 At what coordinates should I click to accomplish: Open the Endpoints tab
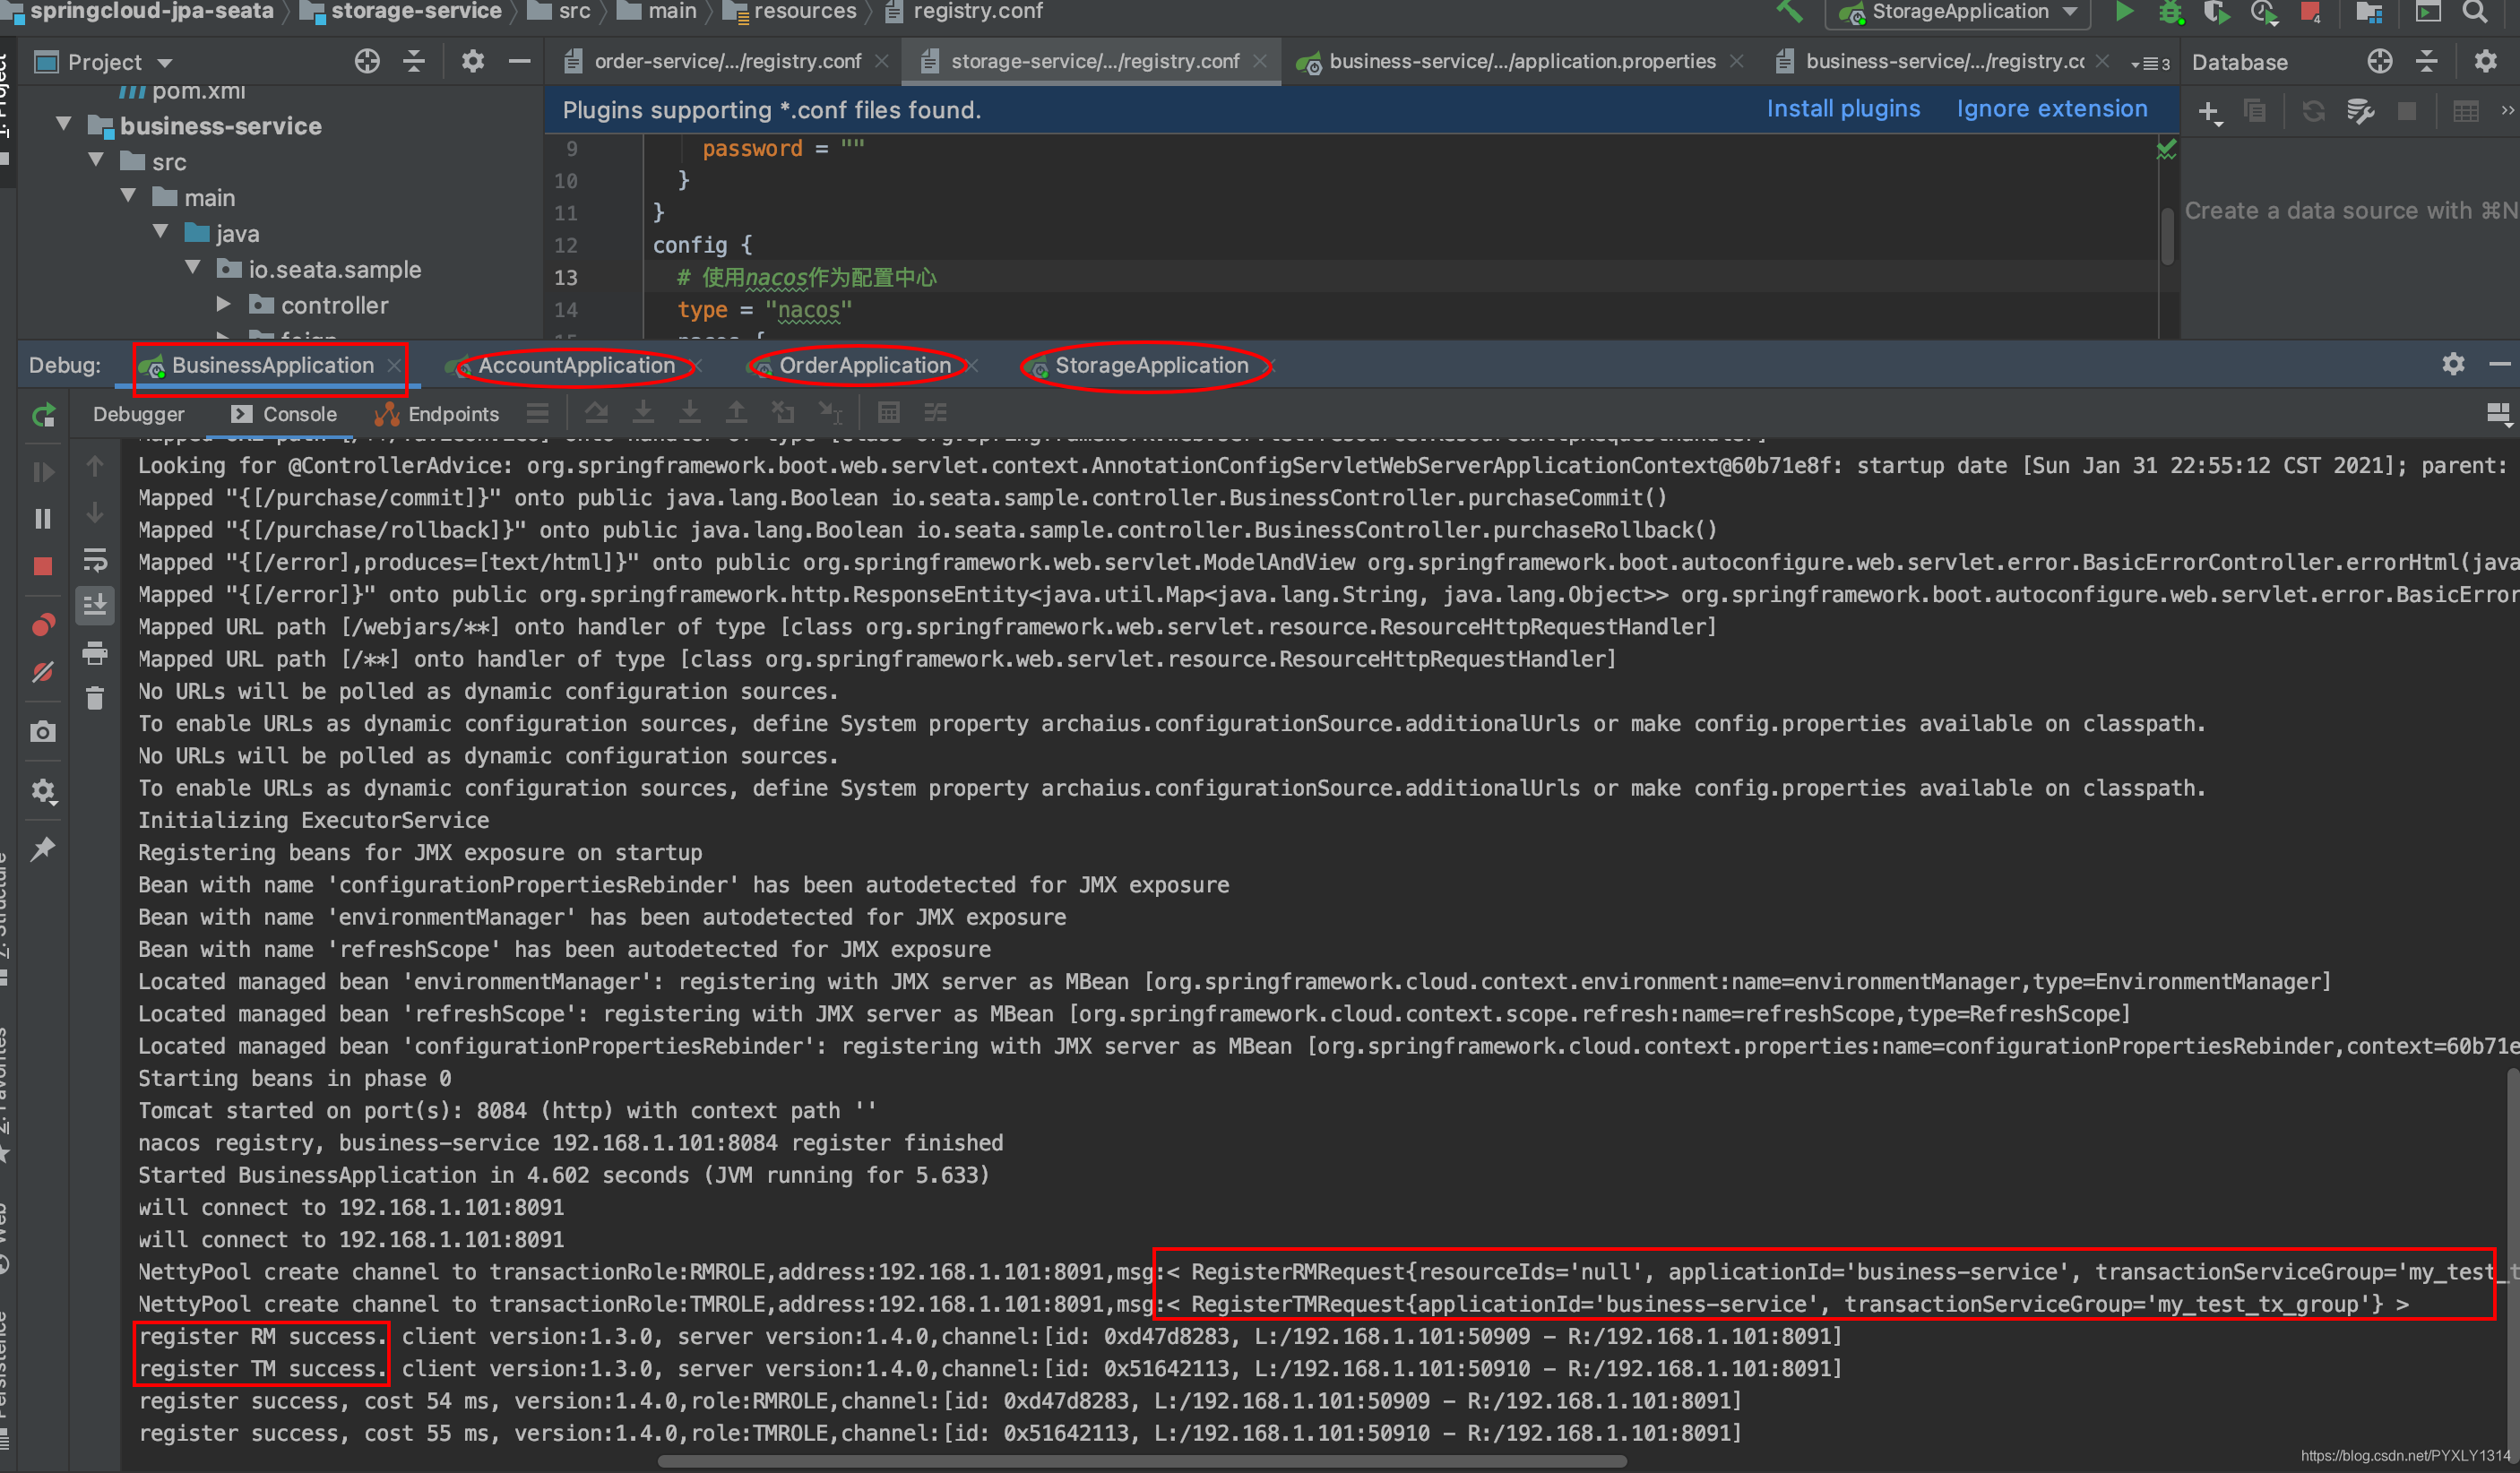(437, 414)
